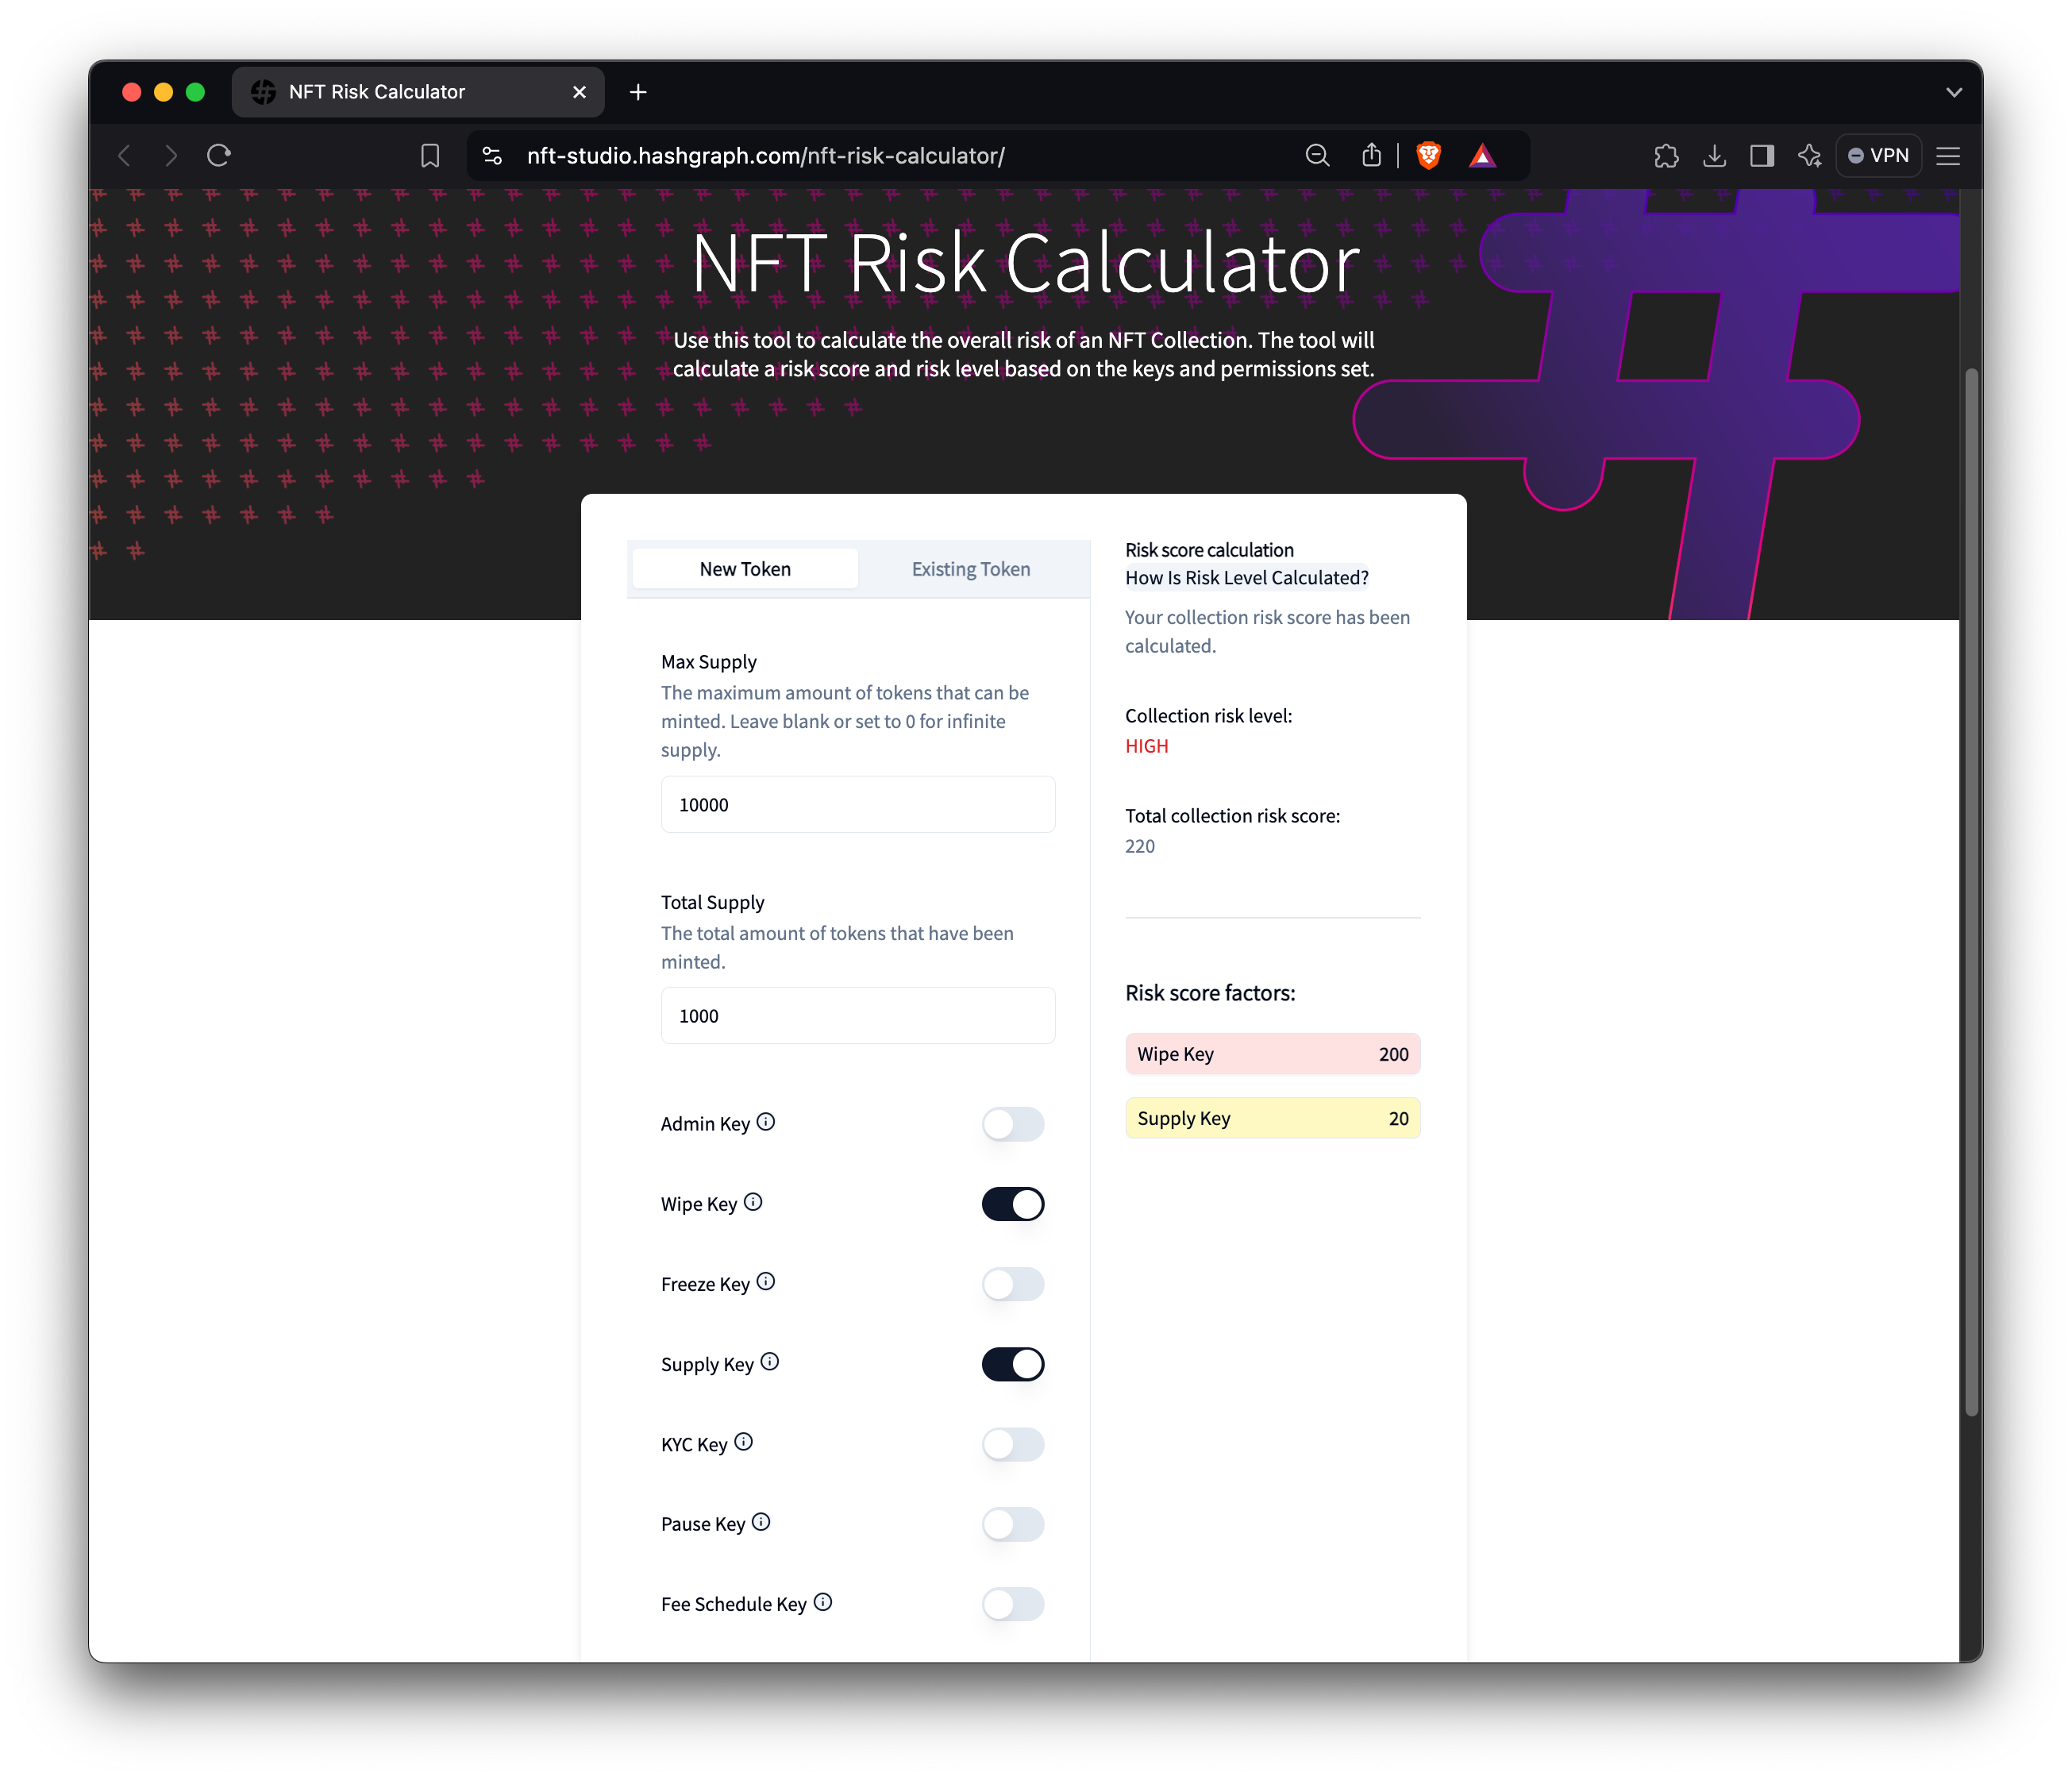Switch to the Existing Token tab
Image resolution: width=2072 pixels, height=1780 pixels.
click(x=970, y=569)
